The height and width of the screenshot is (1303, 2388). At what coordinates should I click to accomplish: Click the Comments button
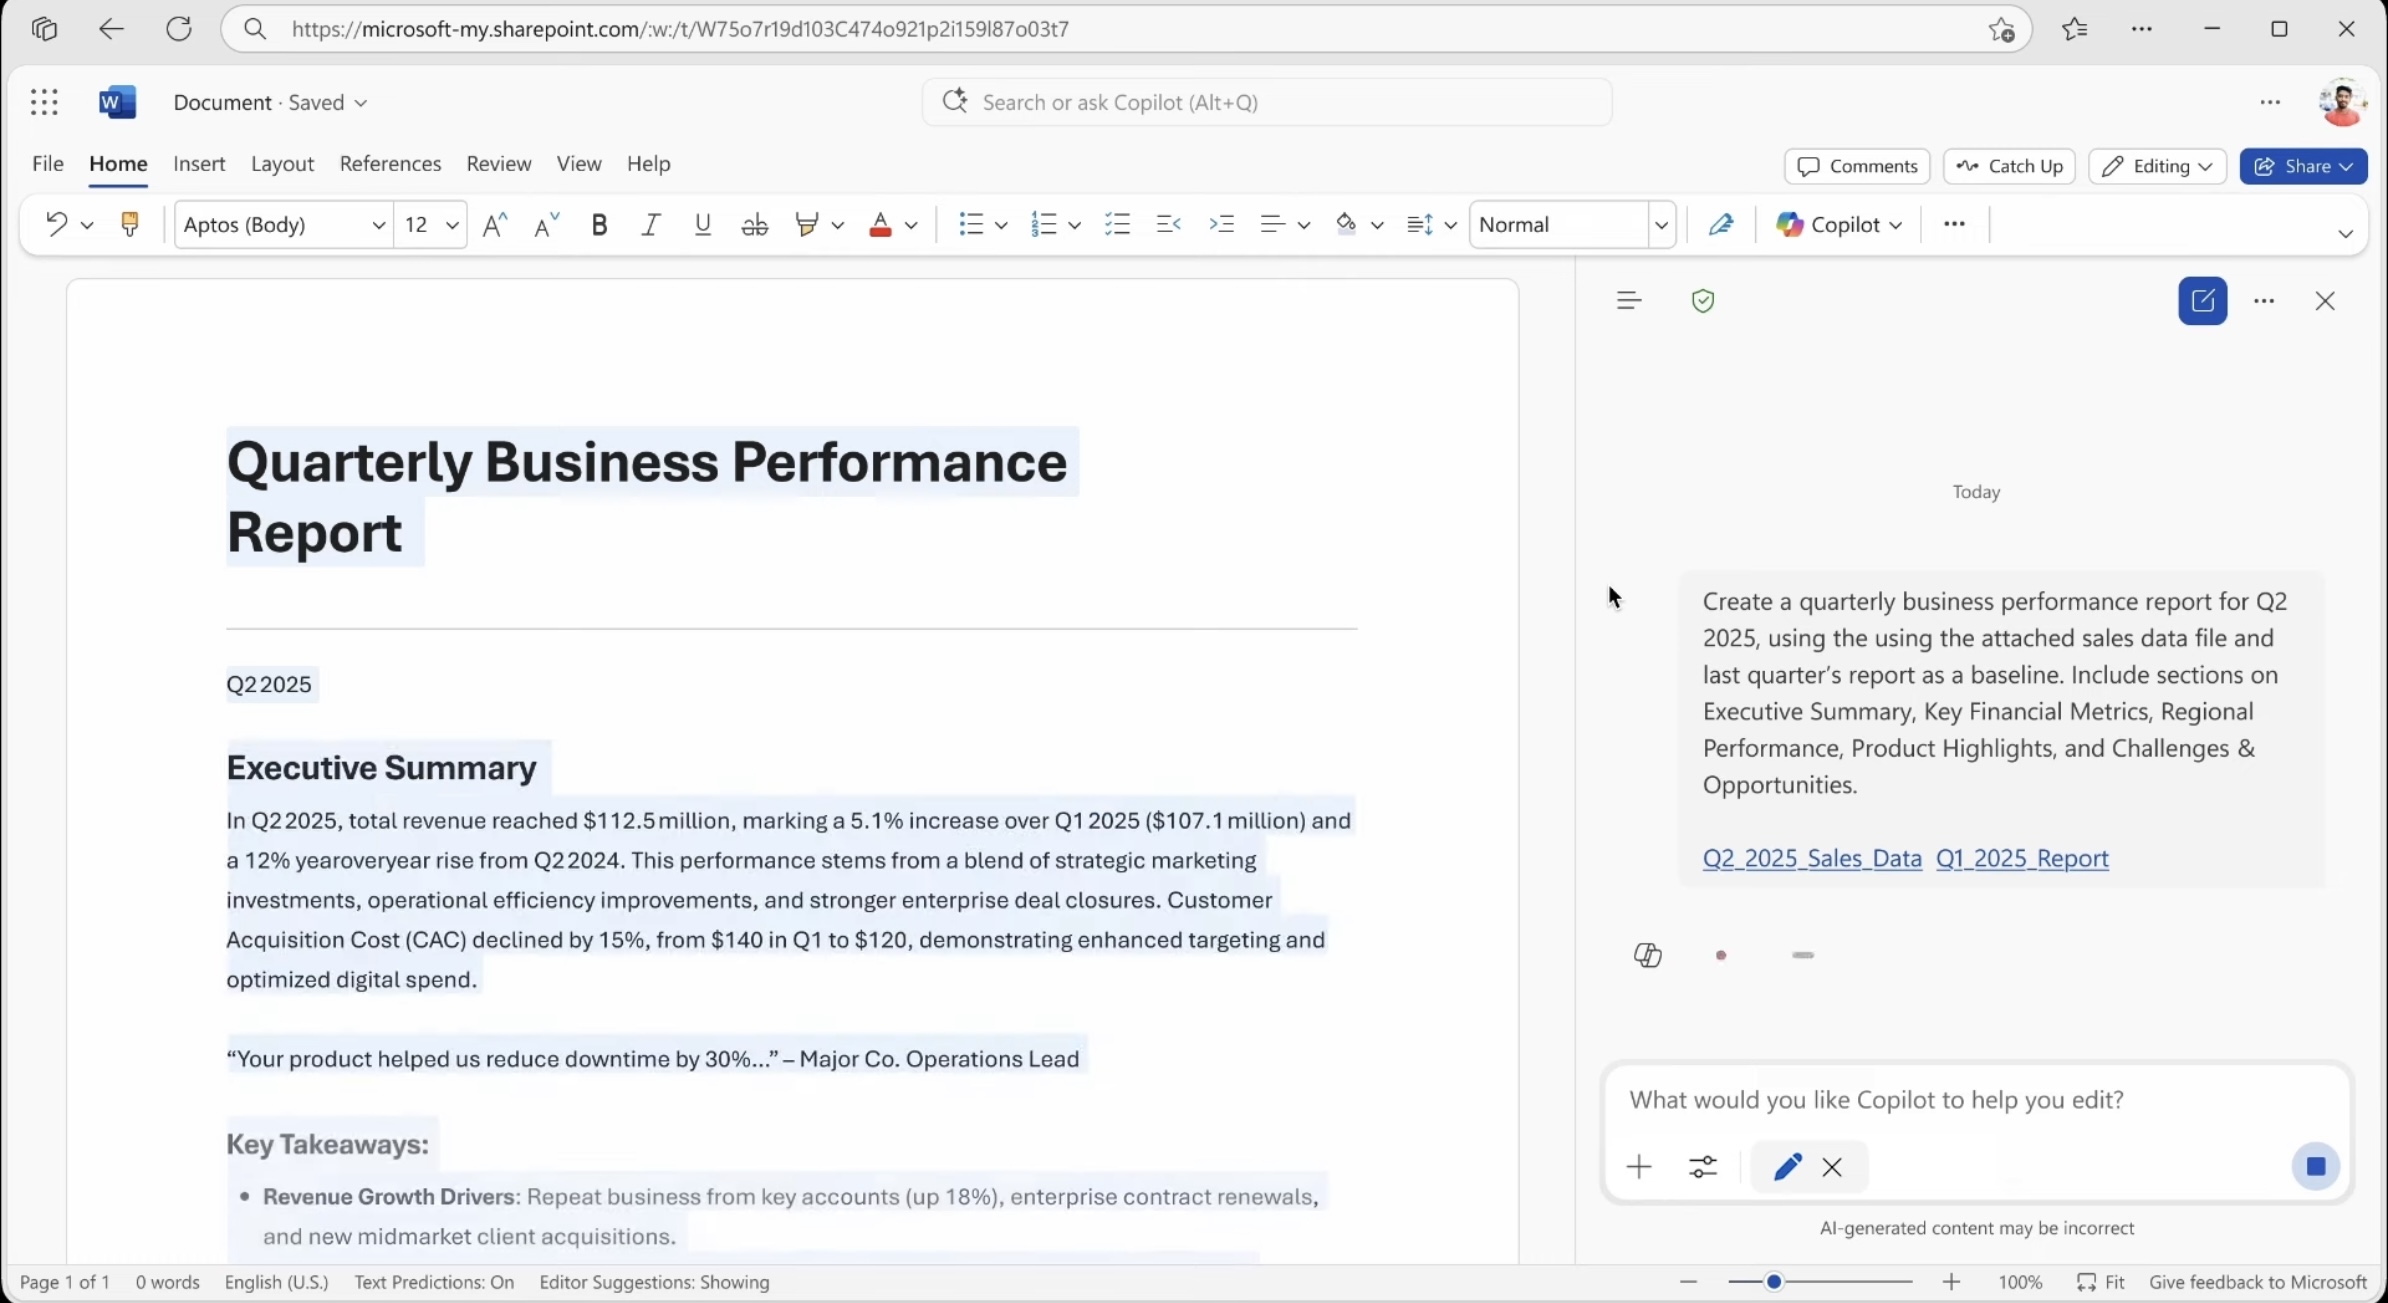pyautogui.click(x=1855, y=166)
